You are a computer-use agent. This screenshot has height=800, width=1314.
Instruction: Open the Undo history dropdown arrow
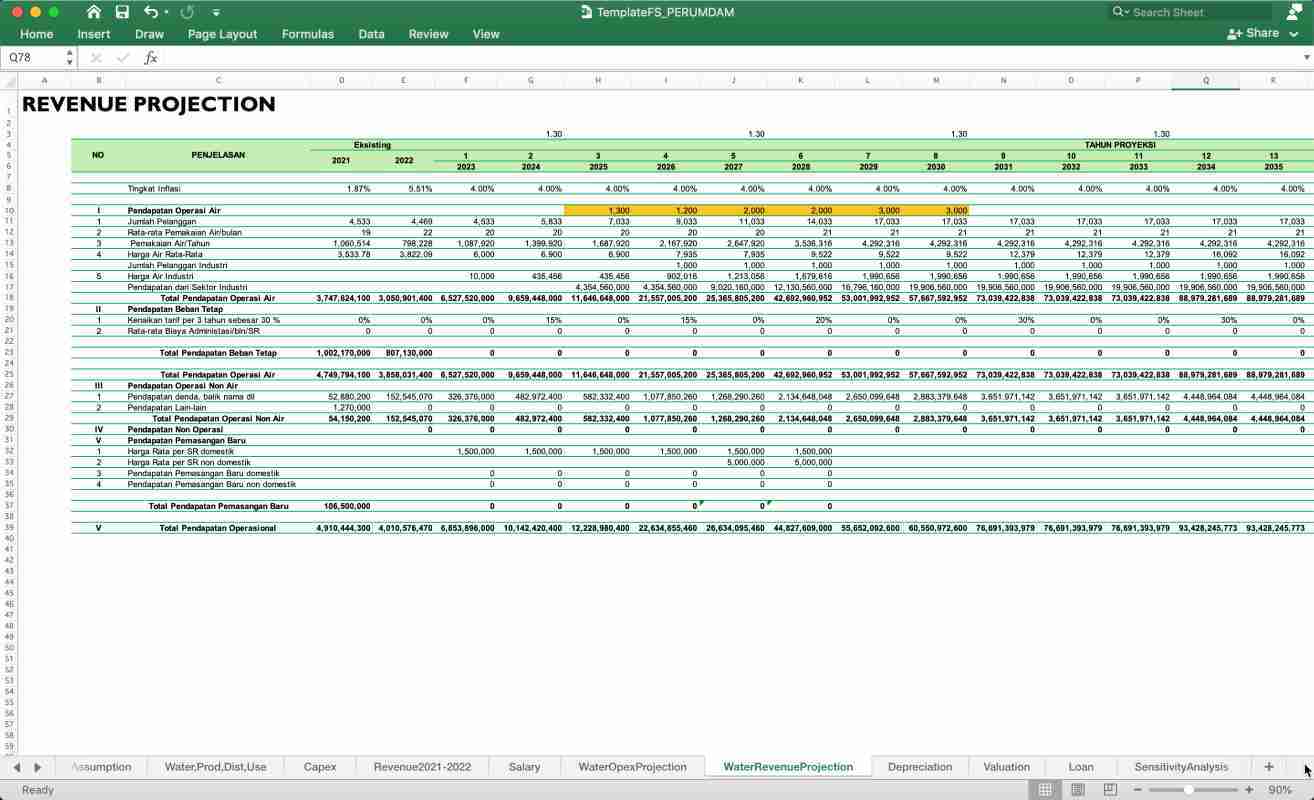pyautogui.click(x=166, y=12)
